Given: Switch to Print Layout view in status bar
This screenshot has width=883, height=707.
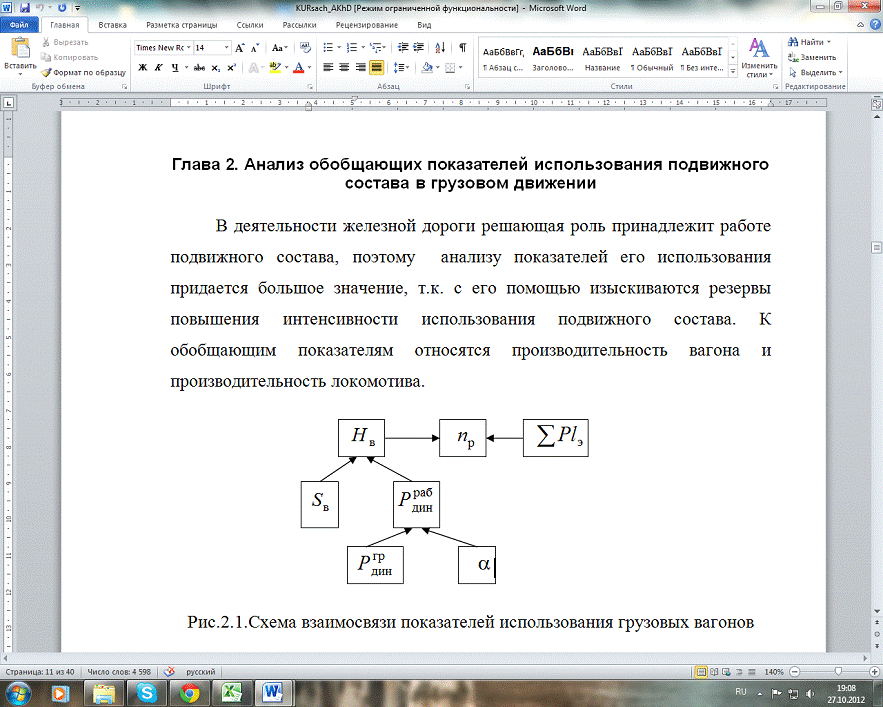Looking at the screenshot, I should (x=701, y=672).
